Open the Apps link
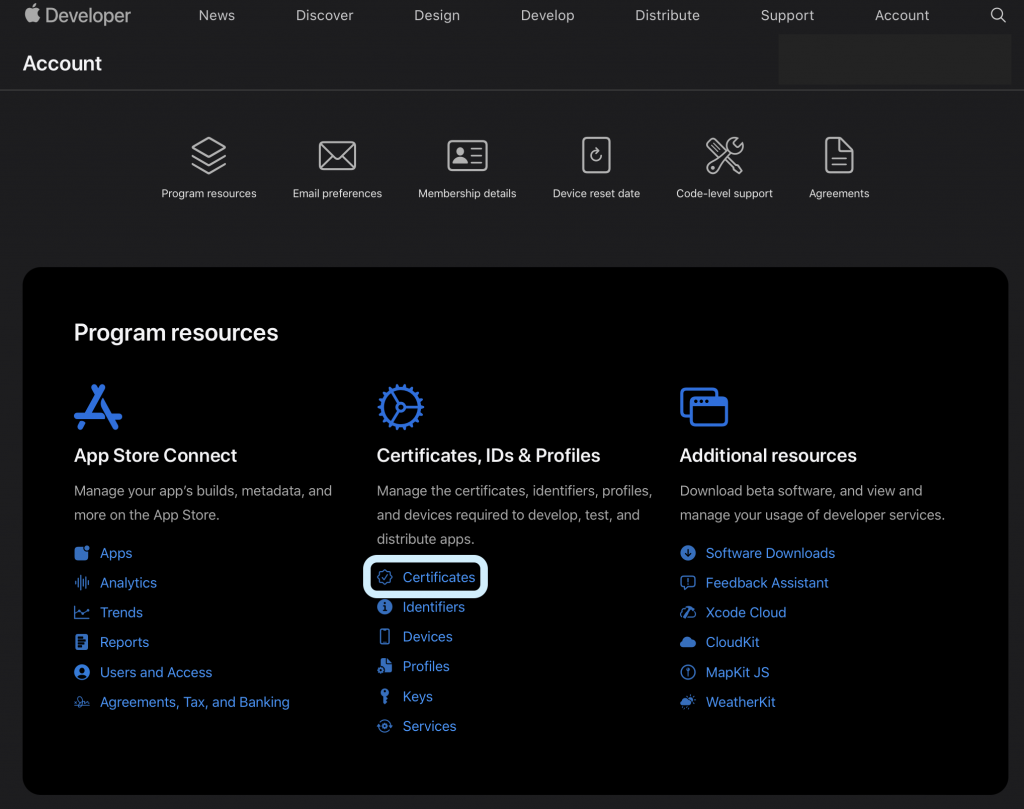Image resolution: width=1024 pixels, height=809 pixels. point(116,553)
